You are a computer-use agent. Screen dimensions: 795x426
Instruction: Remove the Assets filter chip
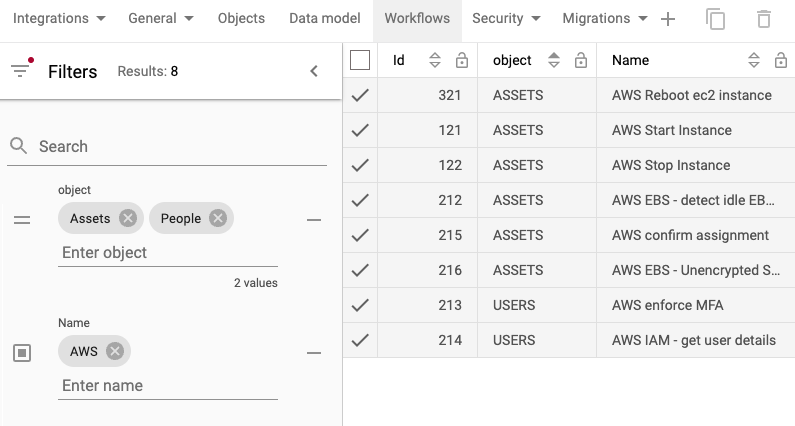tap(128, 218)
